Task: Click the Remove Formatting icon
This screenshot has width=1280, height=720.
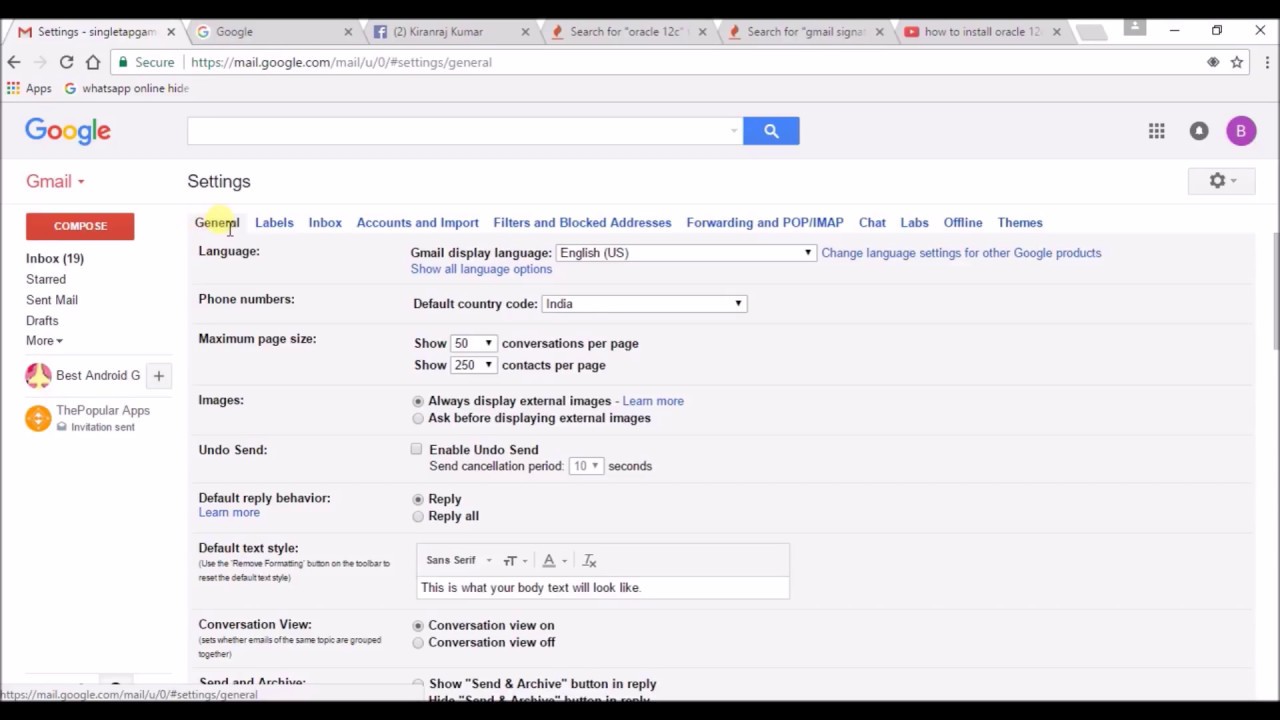Action: pos(589,561)
